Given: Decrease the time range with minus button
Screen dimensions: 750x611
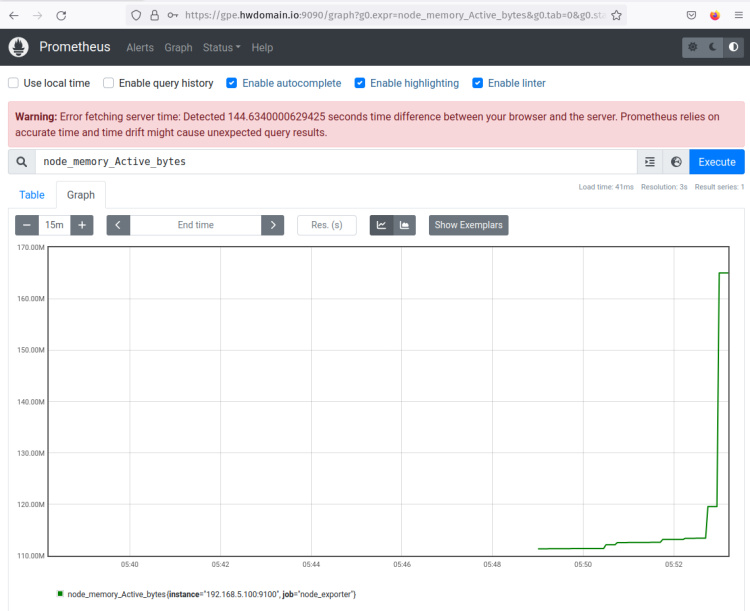Looking at the screenshot, I should click(27, 225).
